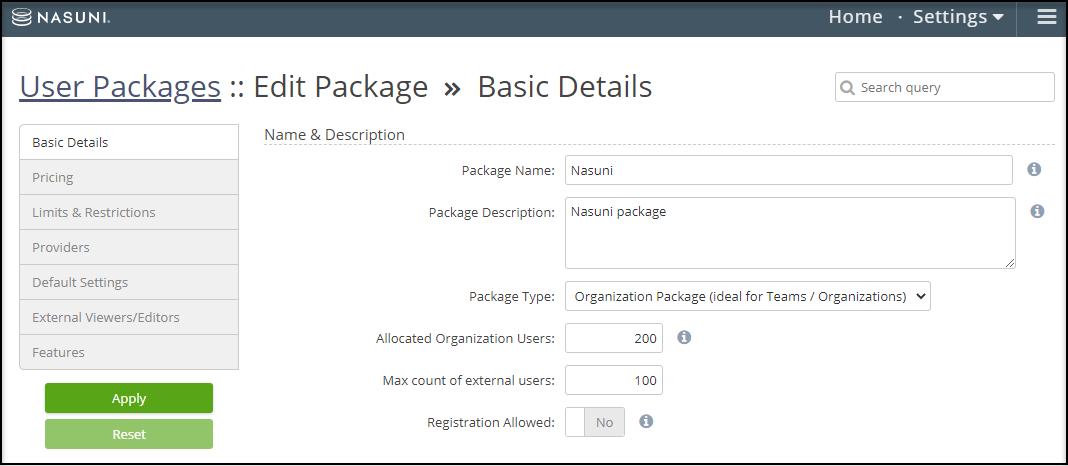Click info icon beside Package Name
Viewport: 1068px width, 466px height.
1034,170
